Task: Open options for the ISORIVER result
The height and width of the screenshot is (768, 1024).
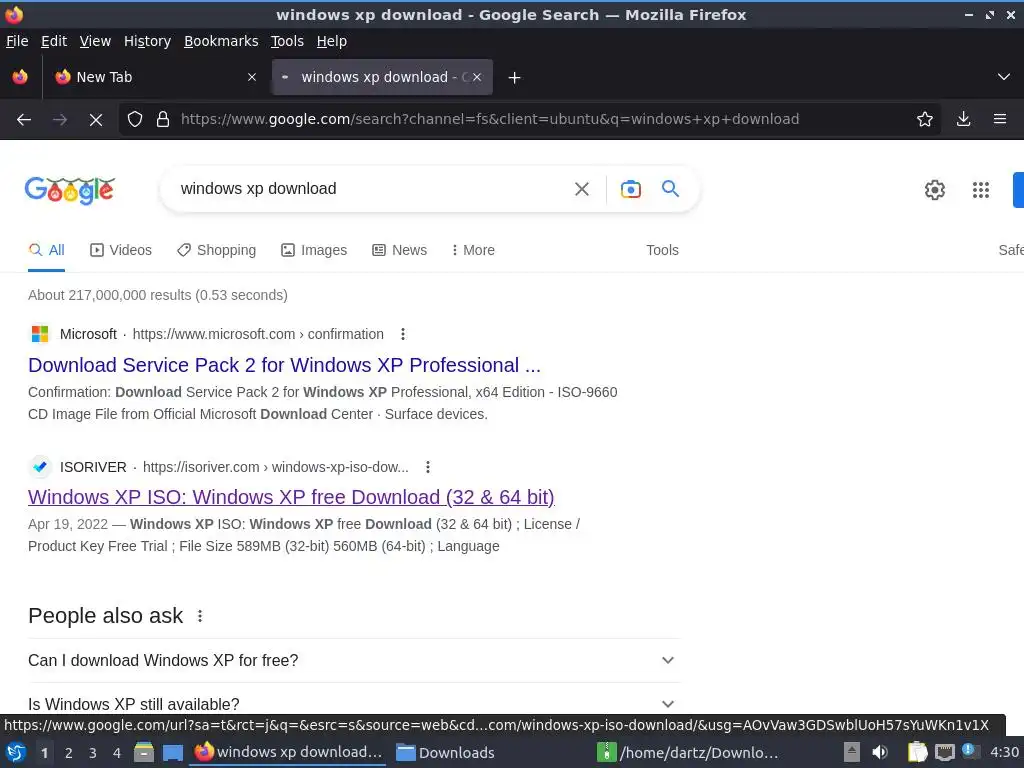Action: (x=428, y=468)
